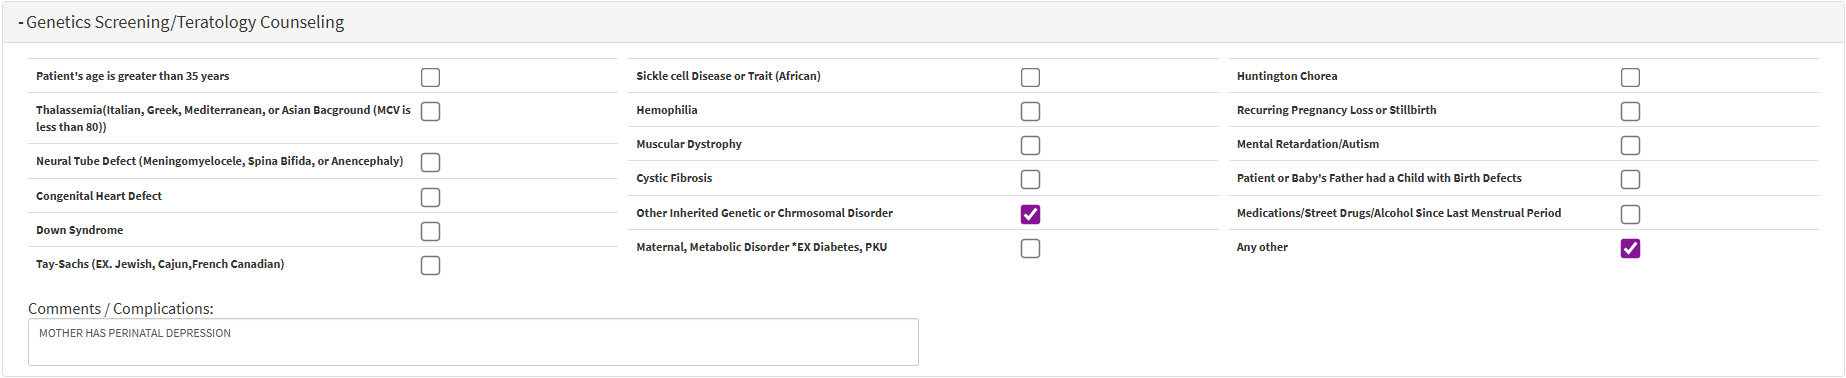Screen dimensions: 1846x378
Task: Tick the Cystic Fibrosis checkbox
Action: [x=1030, y=179]
